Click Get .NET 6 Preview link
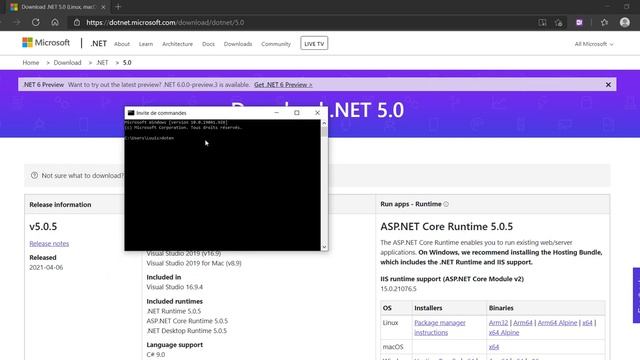Screen dimensions: 640x360 pyautogui.click(x=283, y=85)
